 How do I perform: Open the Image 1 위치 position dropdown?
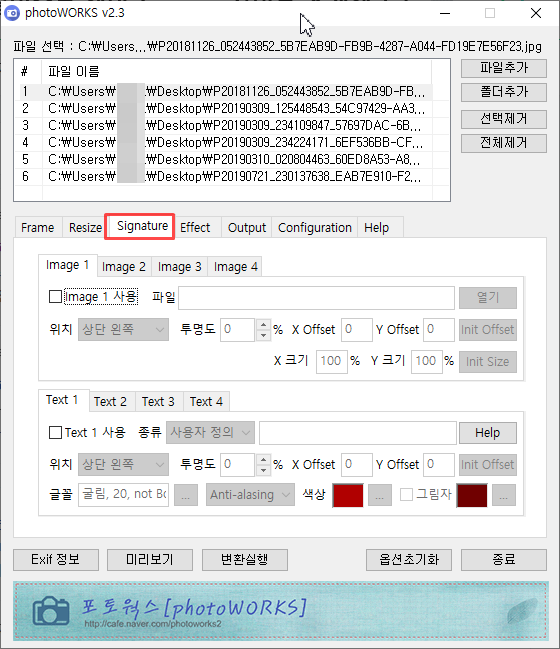click(x=123, y=329)
